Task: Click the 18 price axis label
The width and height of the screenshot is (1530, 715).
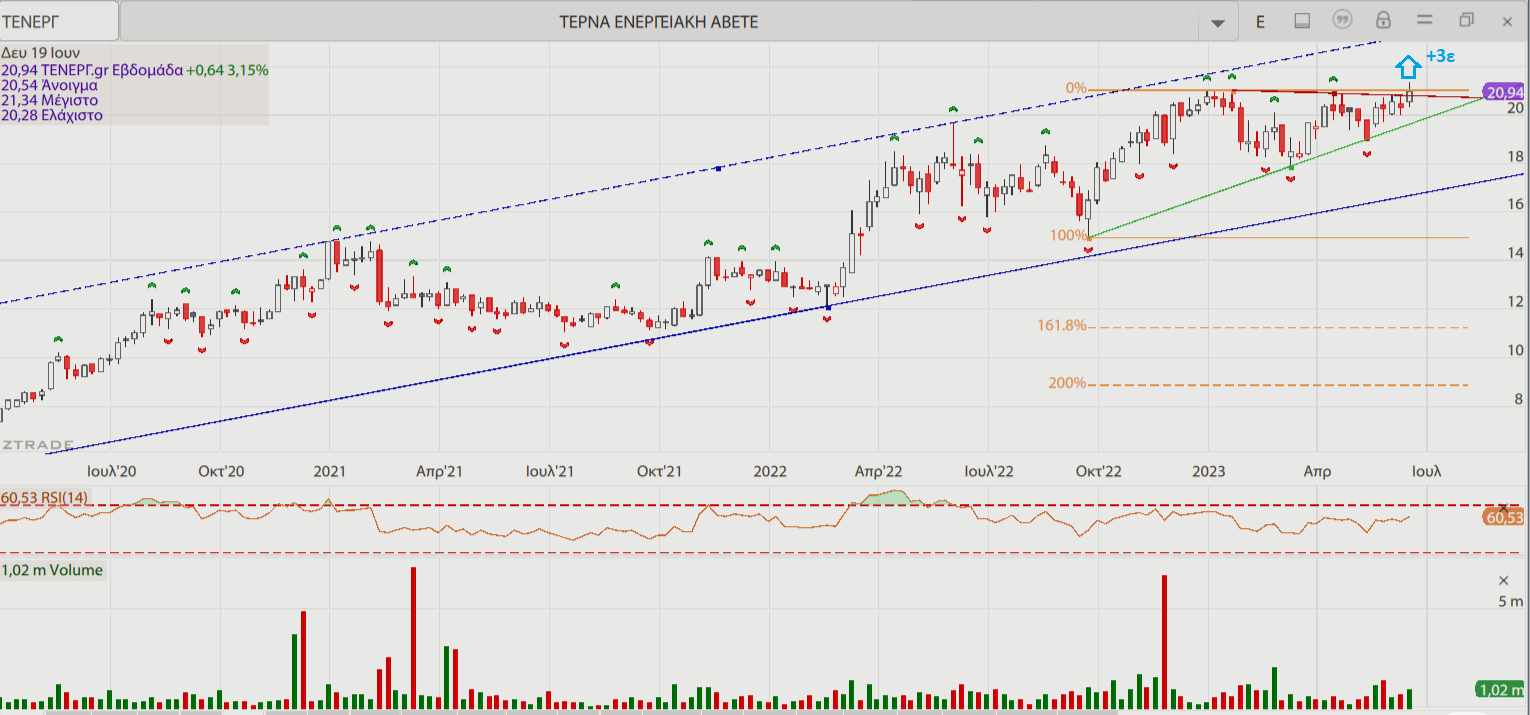Action: click(1515, 156)
